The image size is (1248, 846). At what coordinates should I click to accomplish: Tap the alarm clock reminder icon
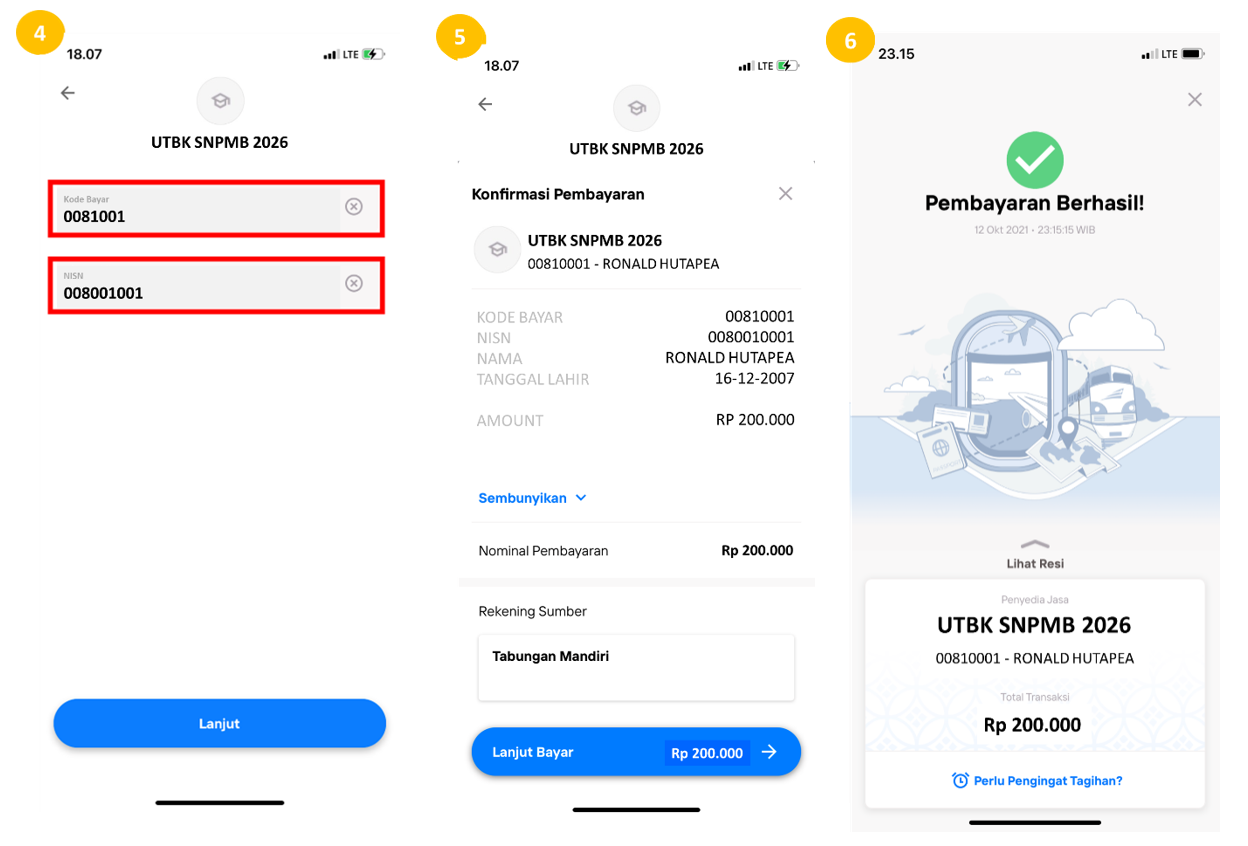[x=960, y=780]
